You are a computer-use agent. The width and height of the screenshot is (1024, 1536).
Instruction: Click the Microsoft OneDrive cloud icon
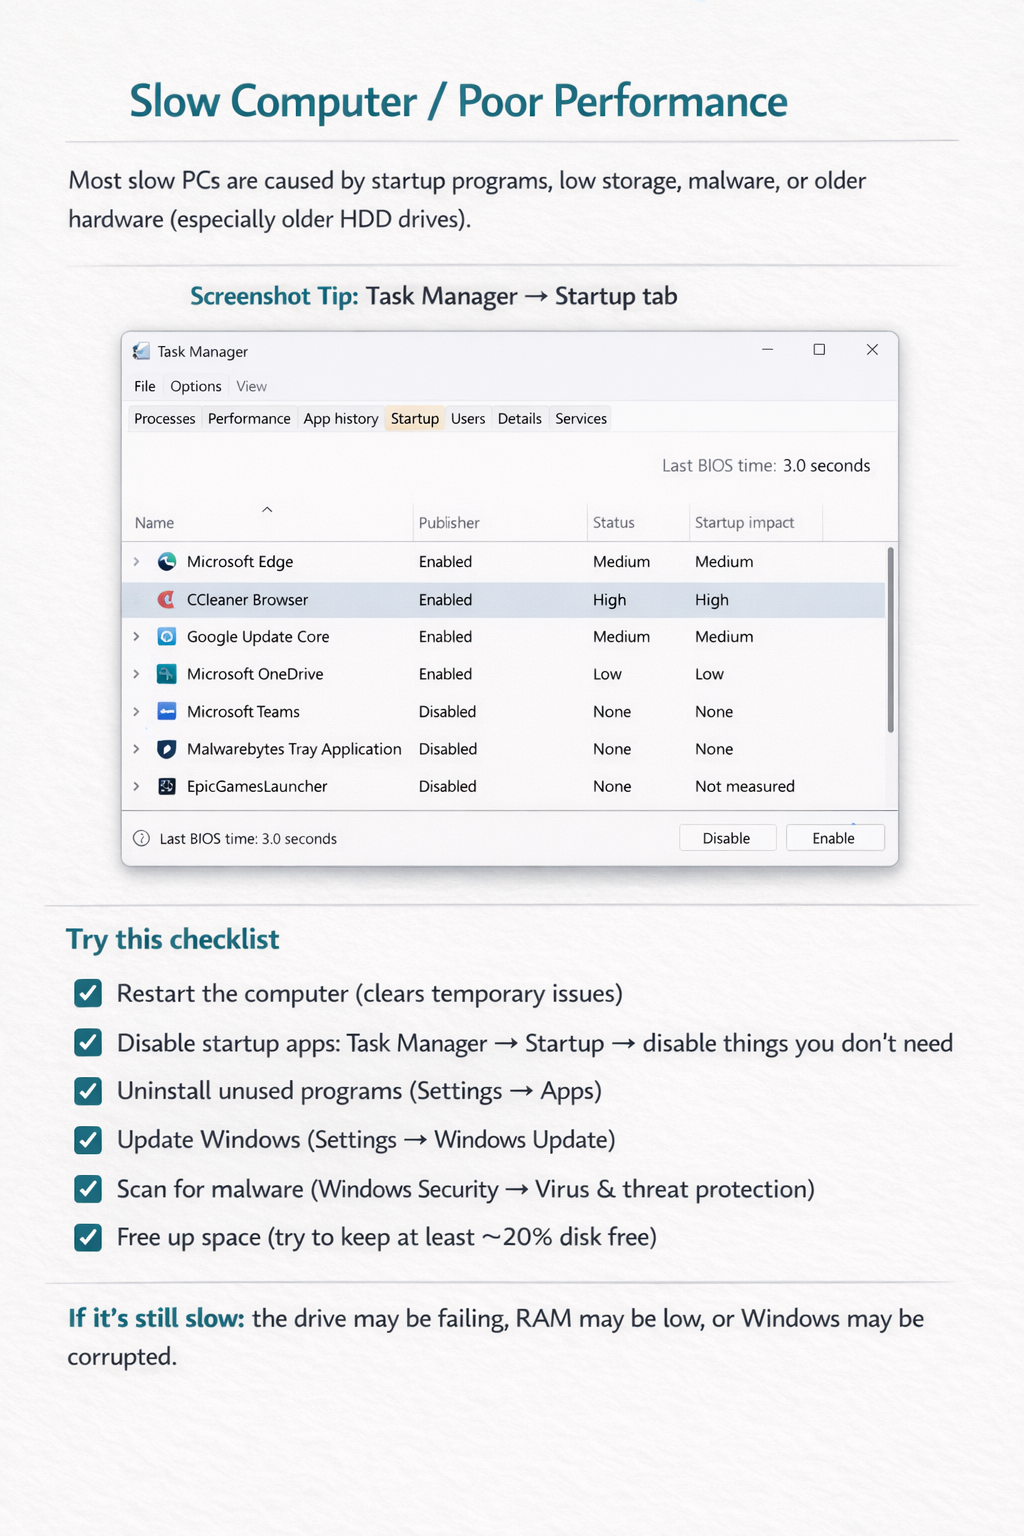pos(165,674)
